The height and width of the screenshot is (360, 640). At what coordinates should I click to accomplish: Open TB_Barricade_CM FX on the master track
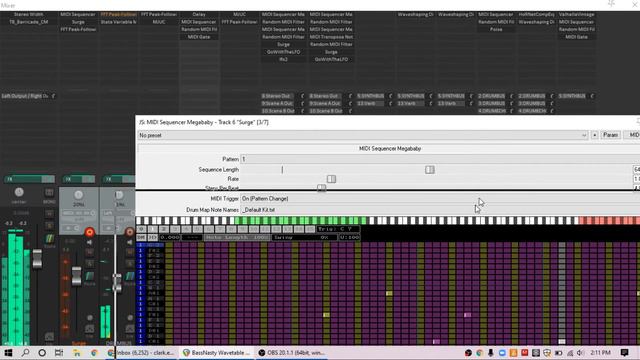click(29, 22)
